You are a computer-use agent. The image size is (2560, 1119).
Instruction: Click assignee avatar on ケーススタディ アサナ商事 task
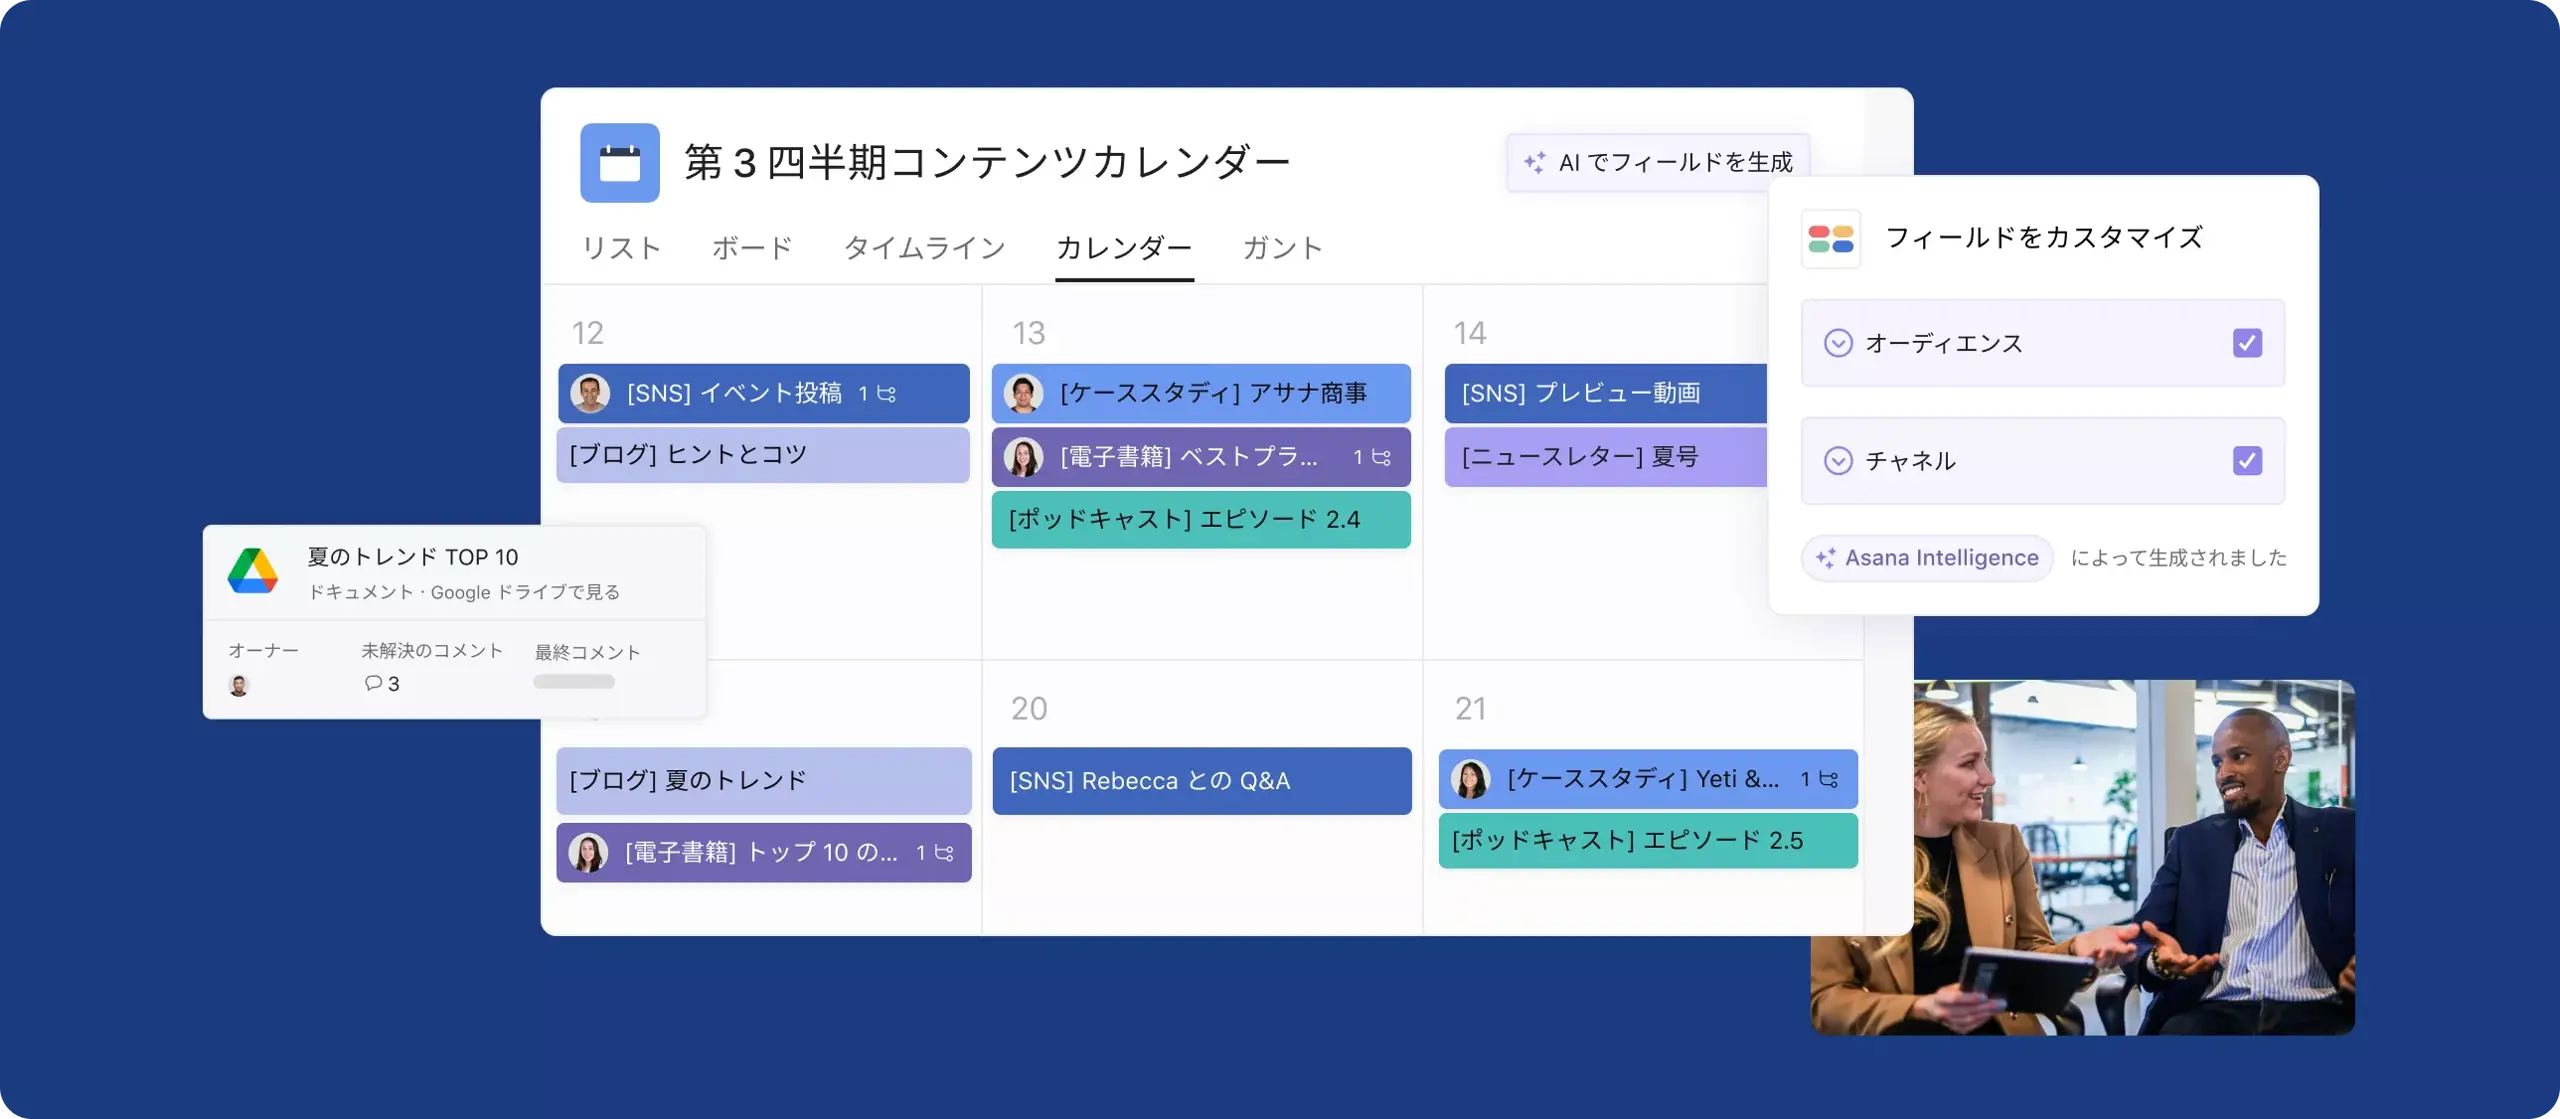[1023, 394]
